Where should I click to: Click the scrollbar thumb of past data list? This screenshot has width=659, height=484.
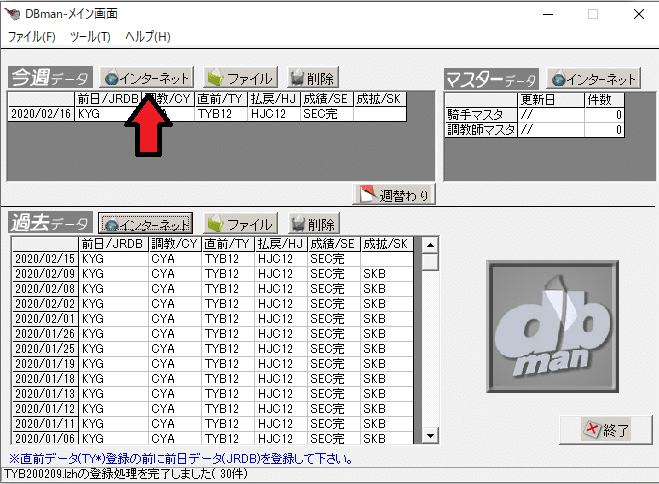430,262
